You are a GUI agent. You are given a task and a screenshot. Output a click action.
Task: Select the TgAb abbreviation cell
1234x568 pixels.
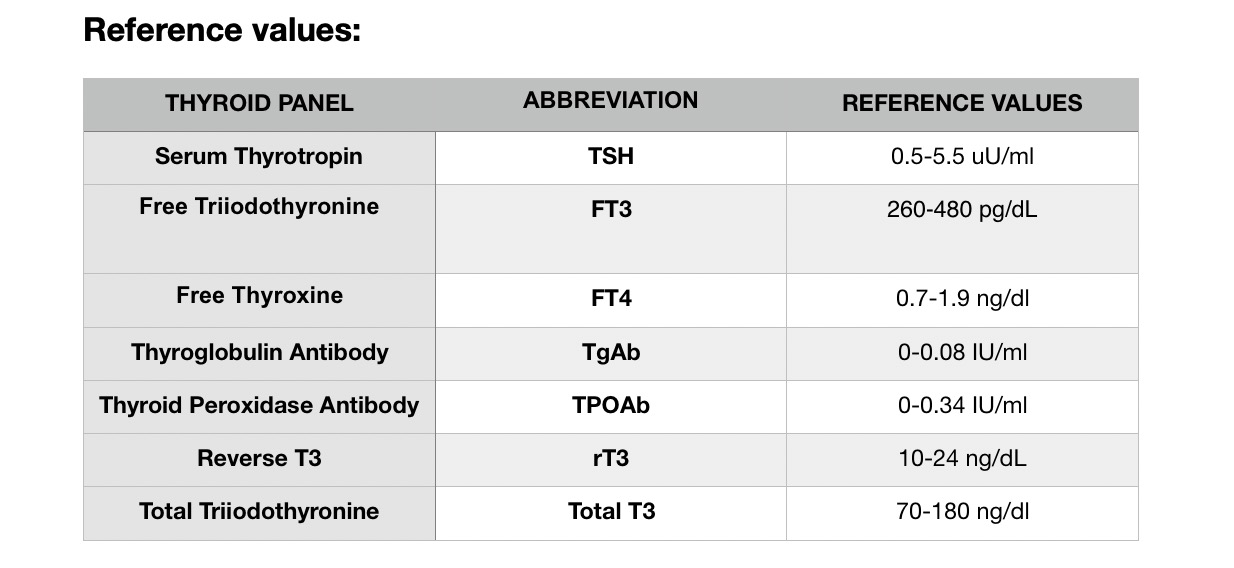610,352
